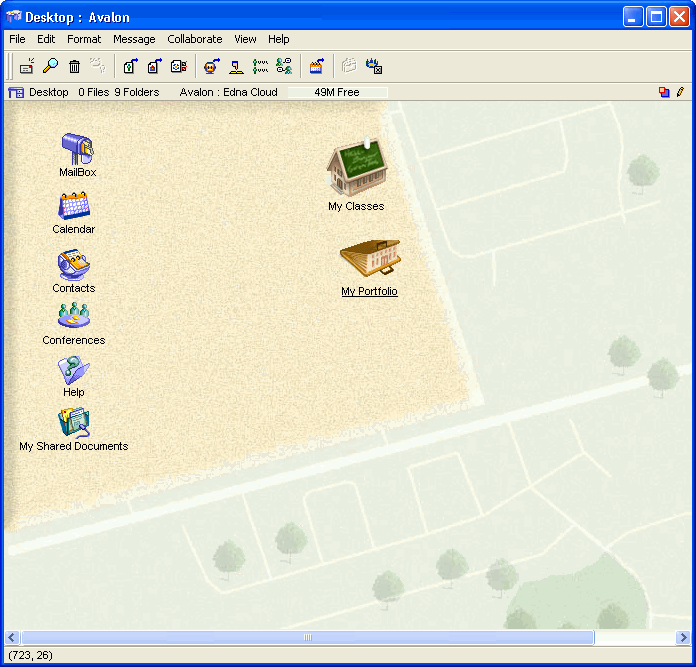Click the pencil icon in status bar

(681, 92)
